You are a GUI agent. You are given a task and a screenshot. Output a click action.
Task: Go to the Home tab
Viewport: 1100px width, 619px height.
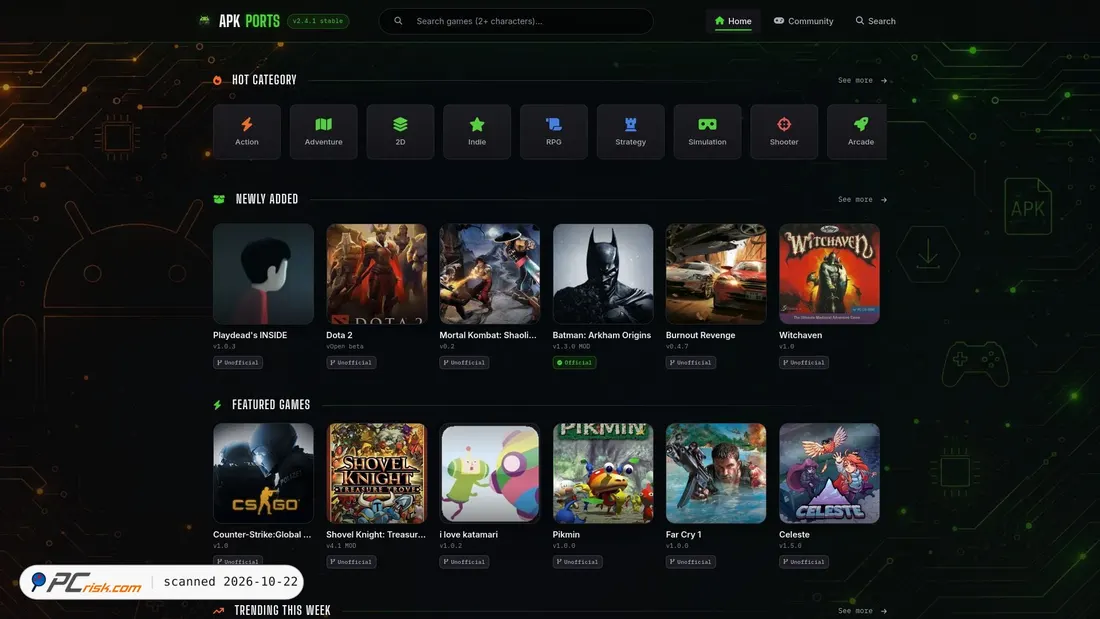(x=733, y=21)
